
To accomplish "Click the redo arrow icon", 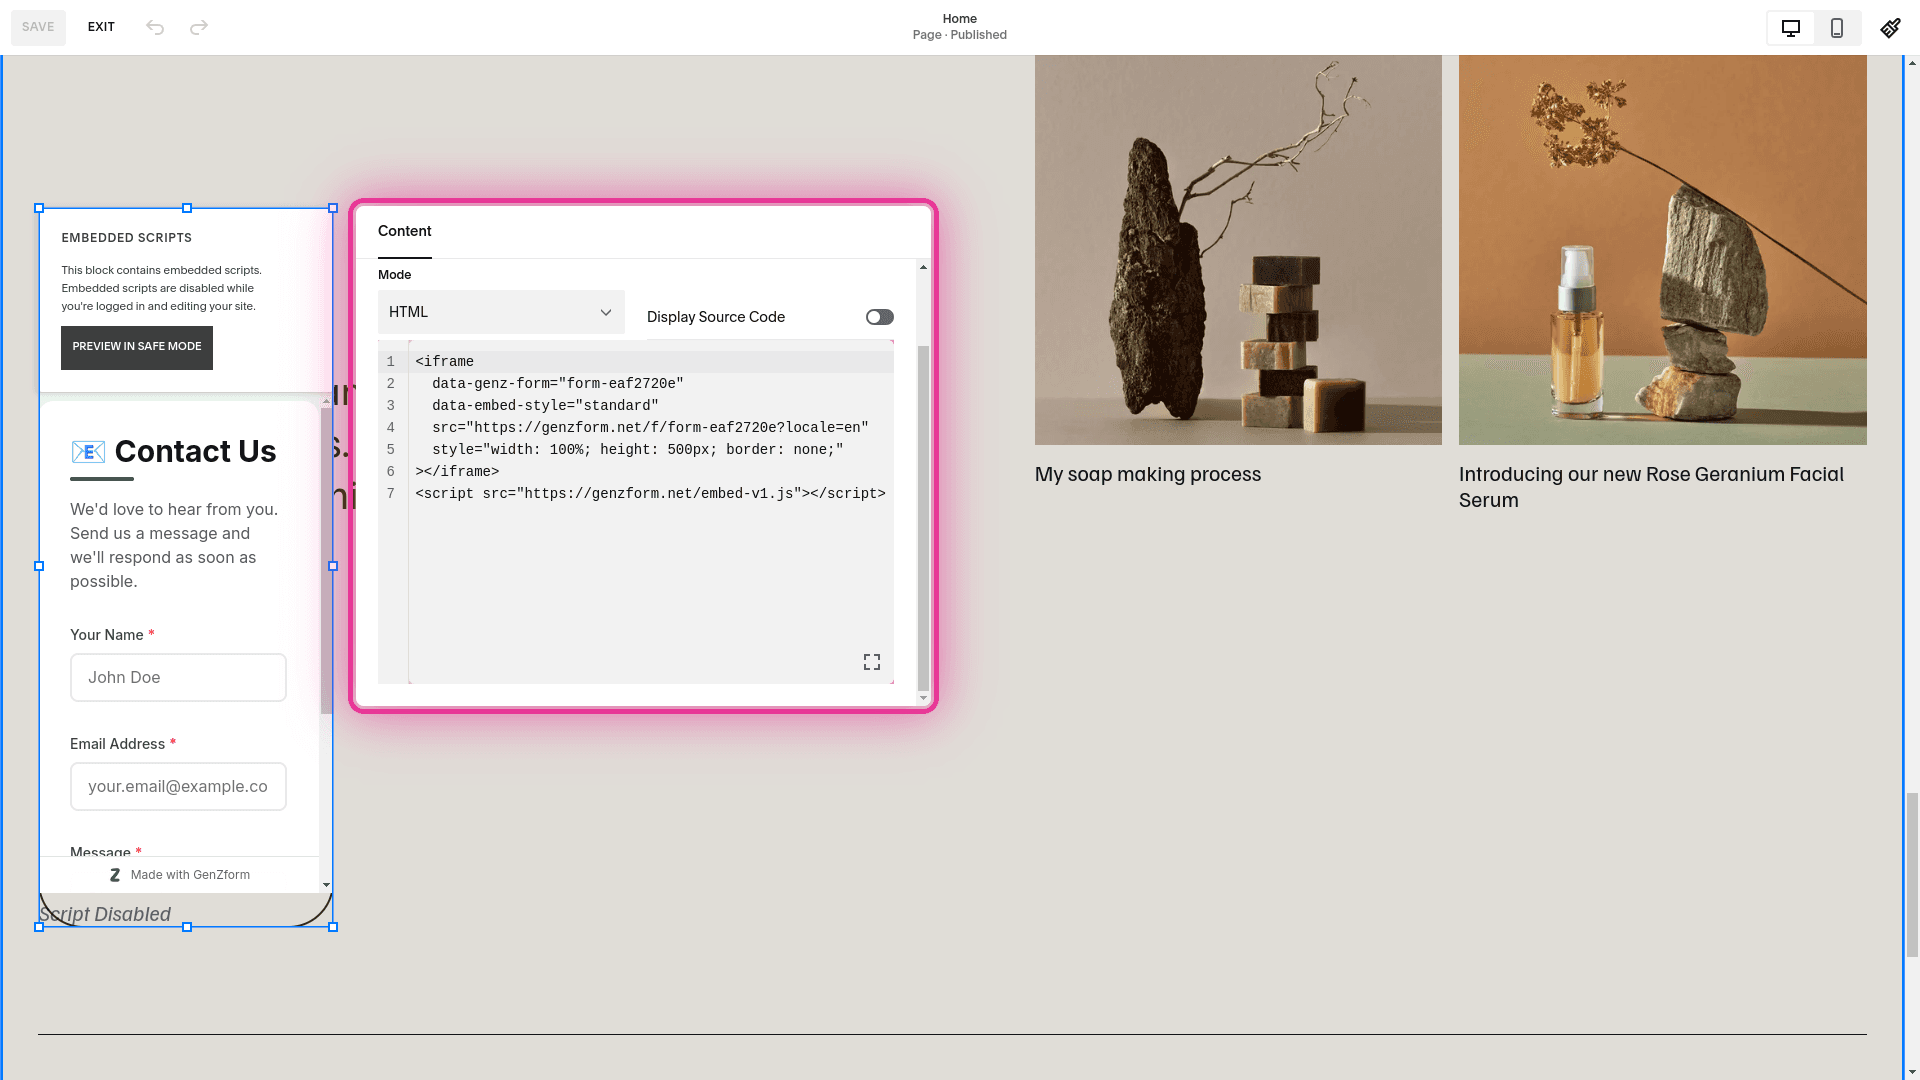I will (x=199, y=27).
